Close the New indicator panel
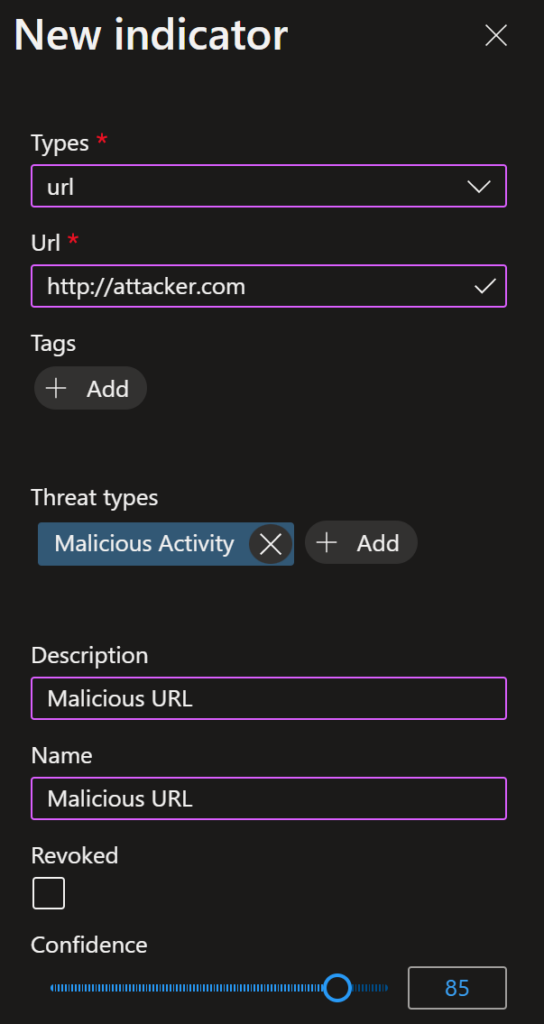544x1024 pixels. (496, 36)
